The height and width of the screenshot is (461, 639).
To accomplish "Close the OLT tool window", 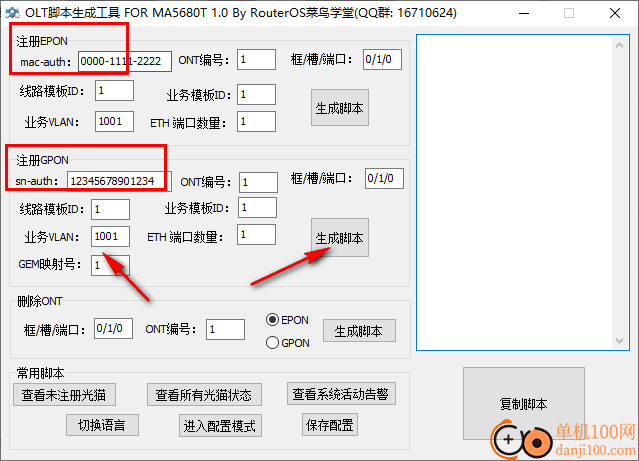I will (x=615, y=13).
